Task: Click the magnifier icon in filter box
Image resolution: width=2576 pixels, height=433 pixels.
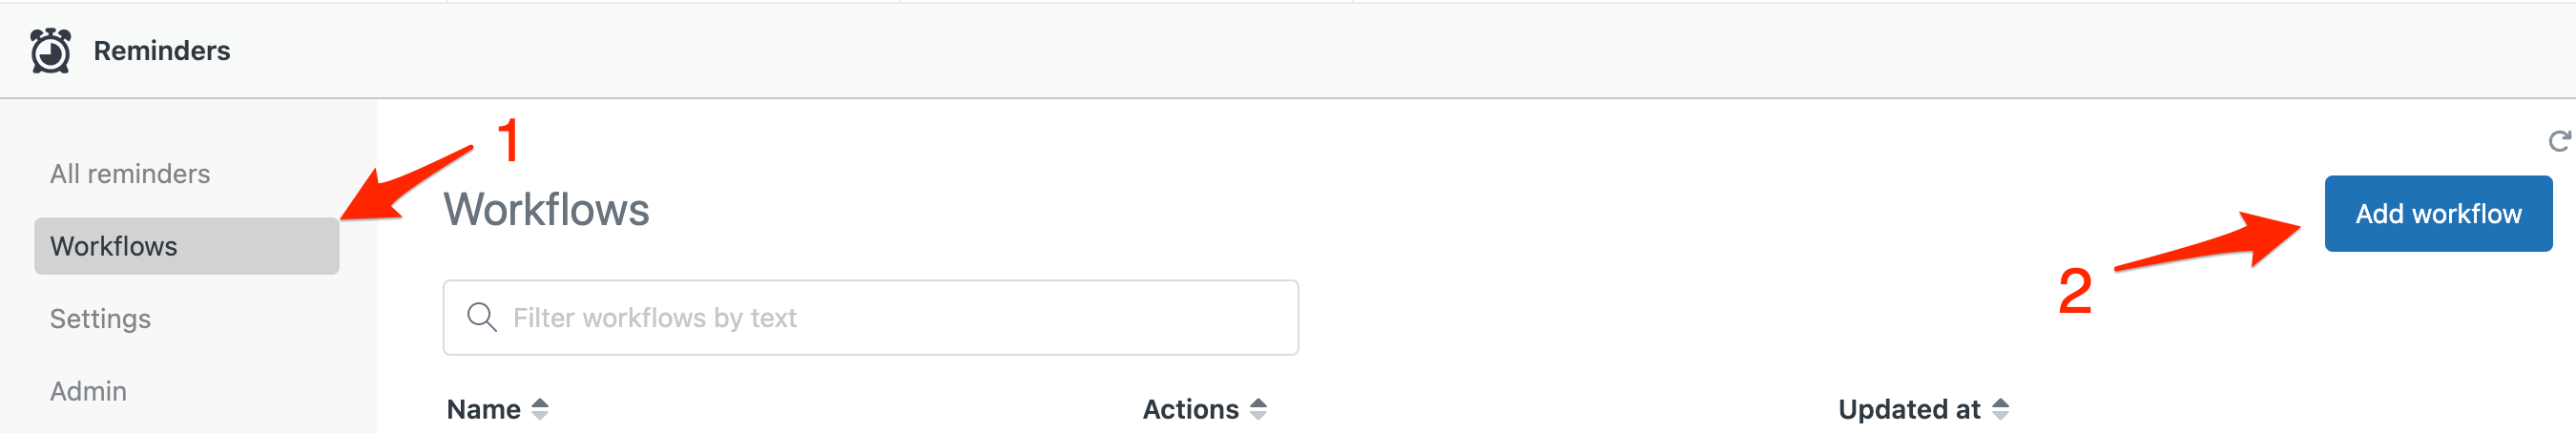Action: tap(482, 317)
